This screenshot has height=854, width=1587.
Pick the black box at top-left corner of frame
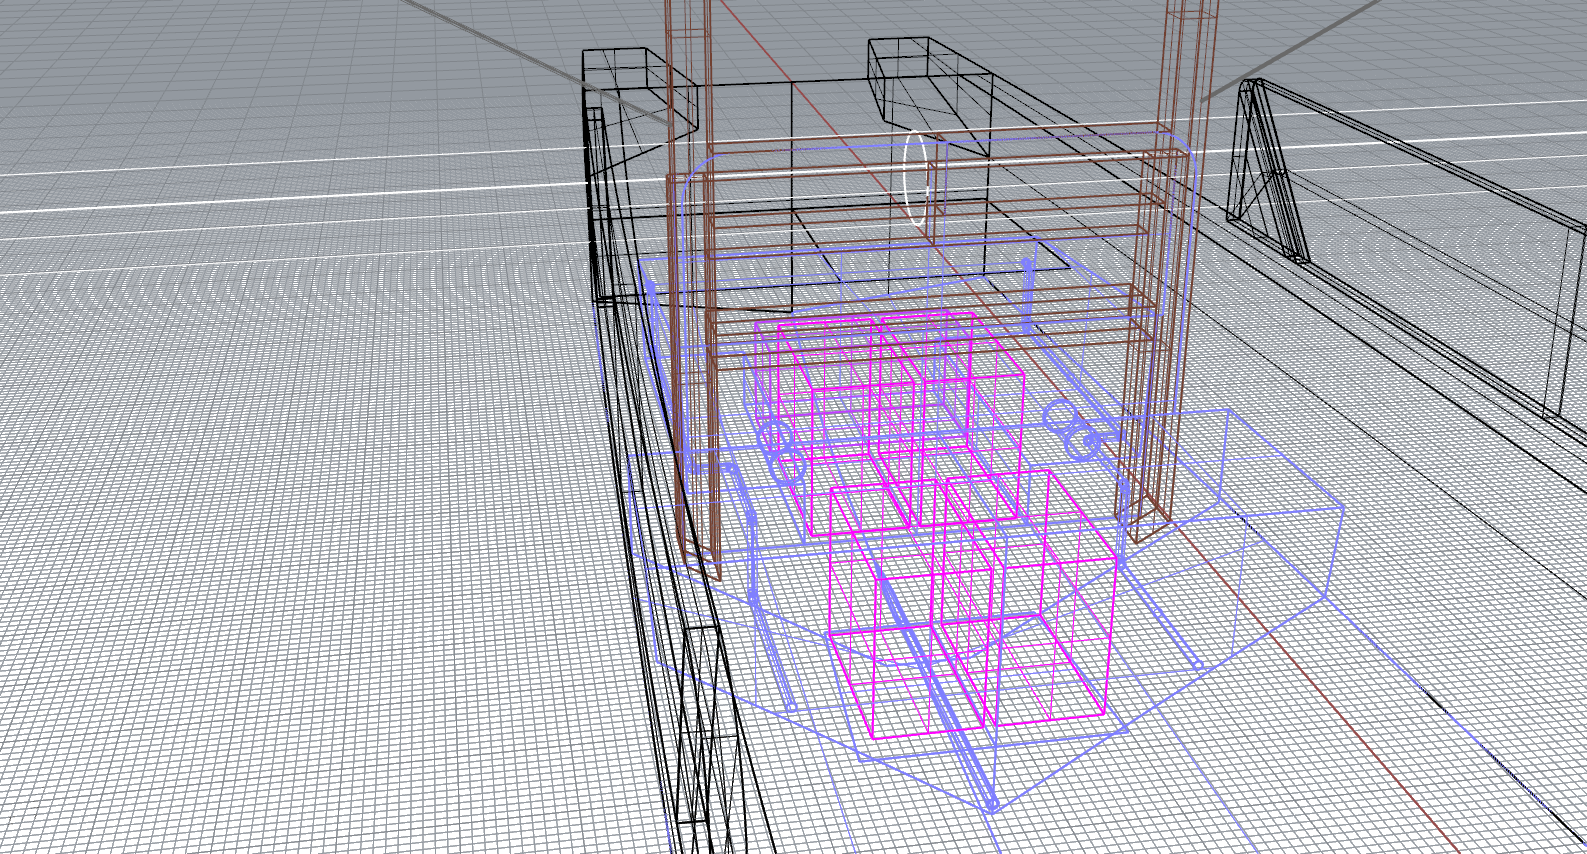coord(640,85)
